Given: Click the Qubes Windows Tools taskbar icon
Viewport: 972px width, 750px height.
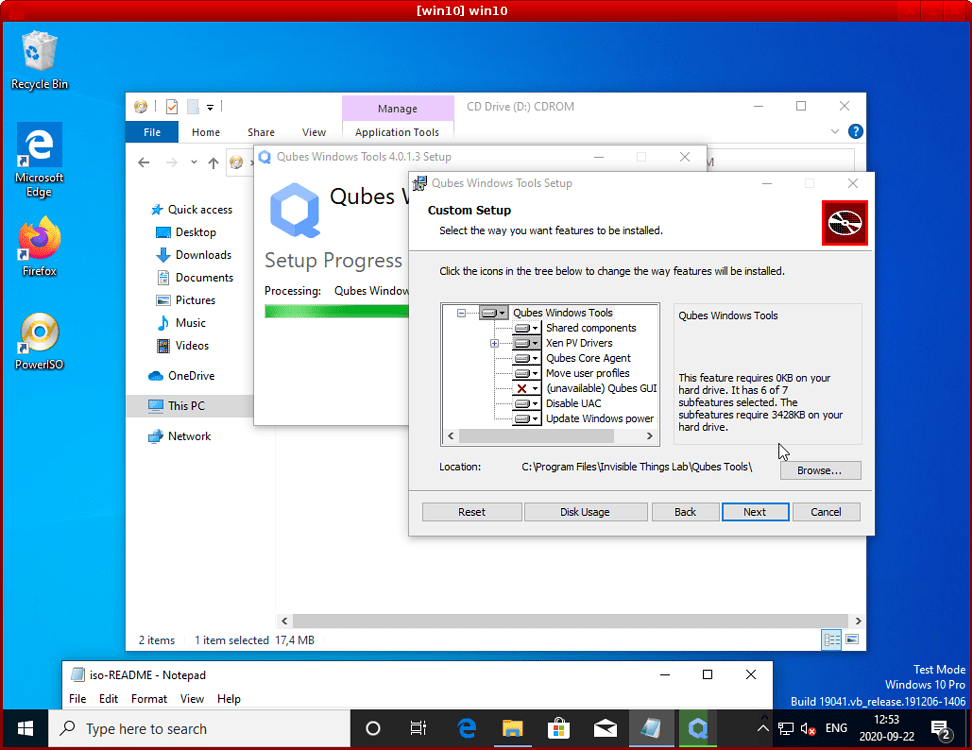Looking at the screenshot, I should [x=697, y=728].
